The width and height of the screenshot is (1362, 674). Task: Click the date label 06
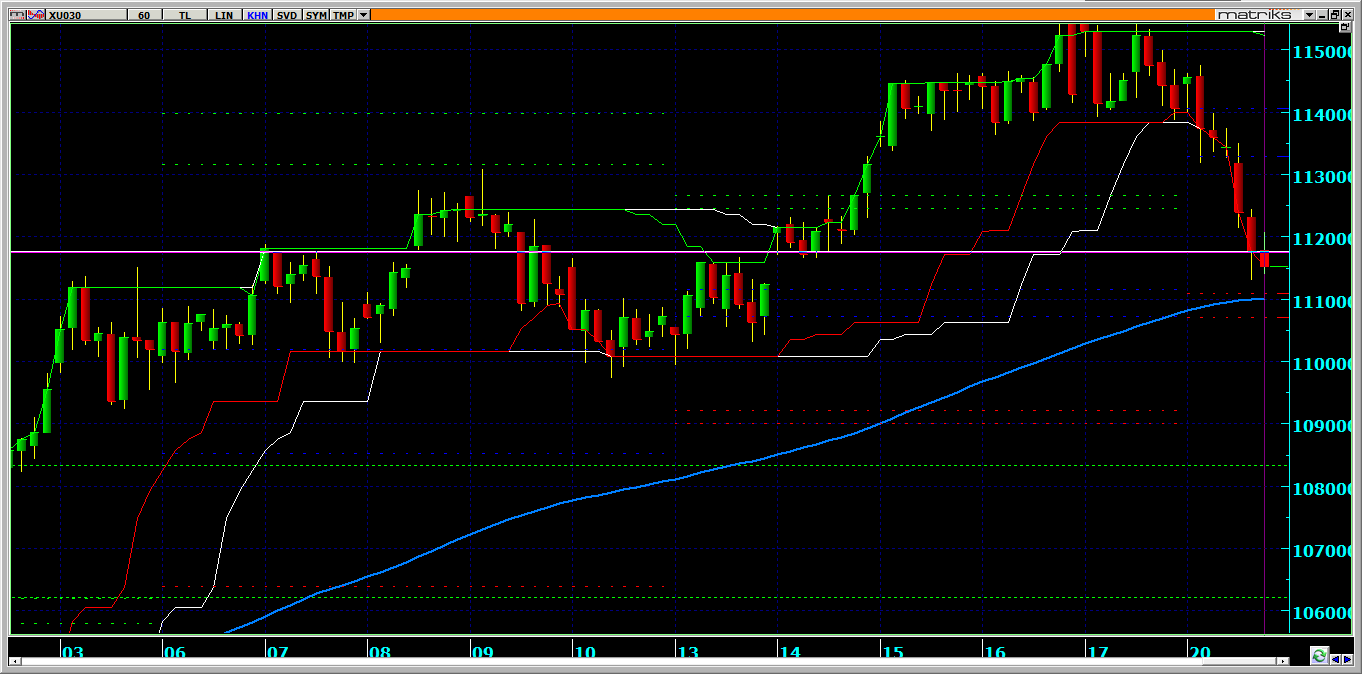coord(174,652)
